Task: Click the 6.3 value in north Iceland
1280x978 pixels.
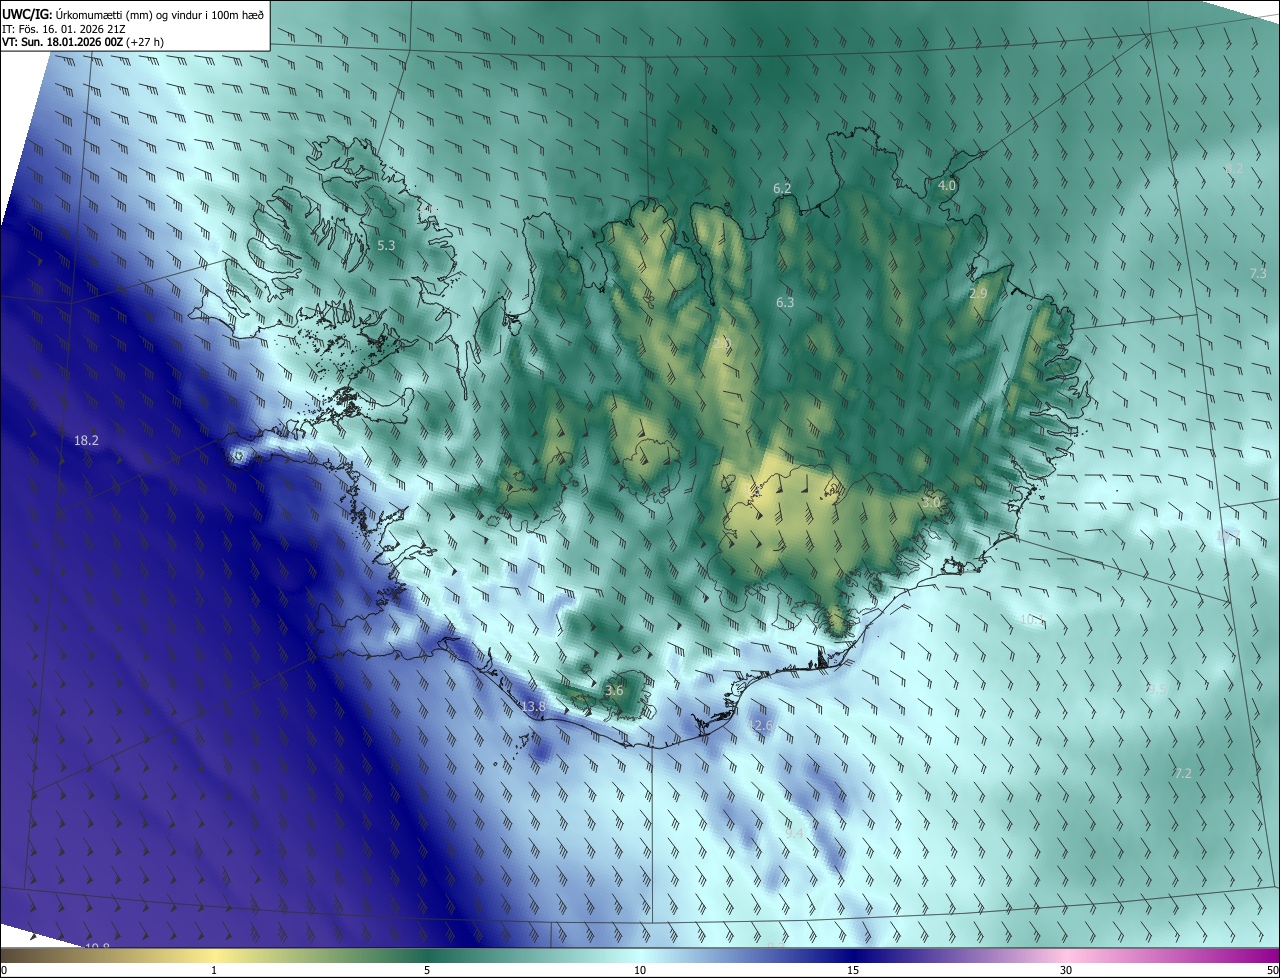Action: click(785, 302)
